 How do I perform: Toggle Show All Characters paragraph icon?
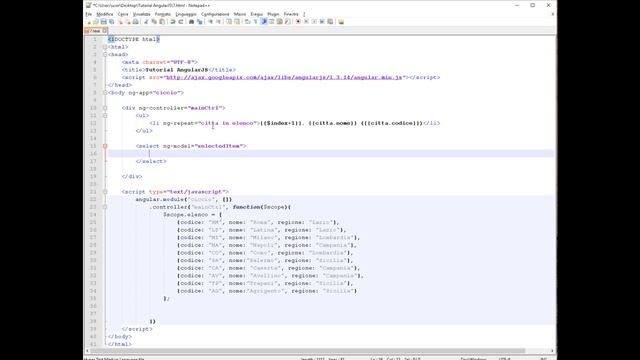(x=255, y=22)
